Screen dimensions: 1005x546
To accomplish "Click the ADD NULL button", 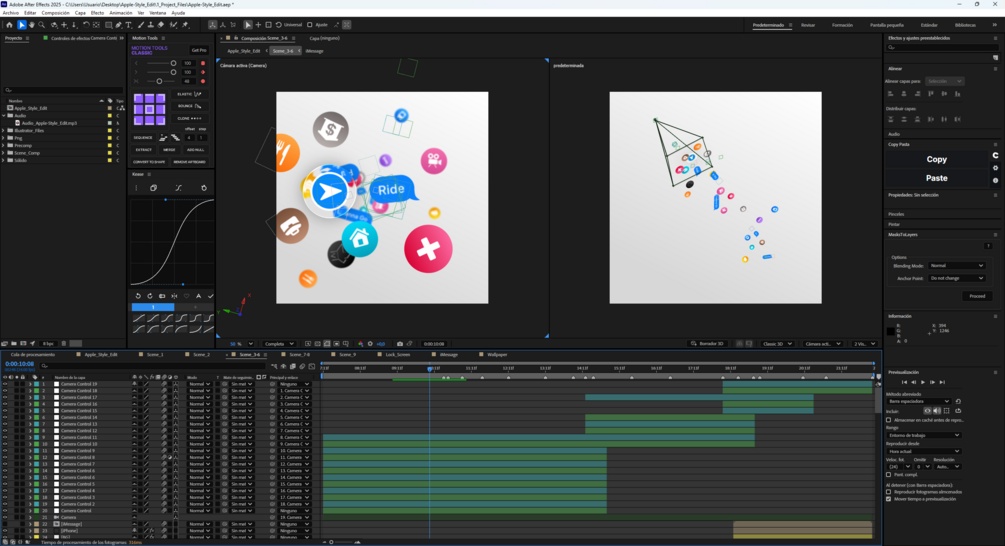I will click(x=195, y=150).
